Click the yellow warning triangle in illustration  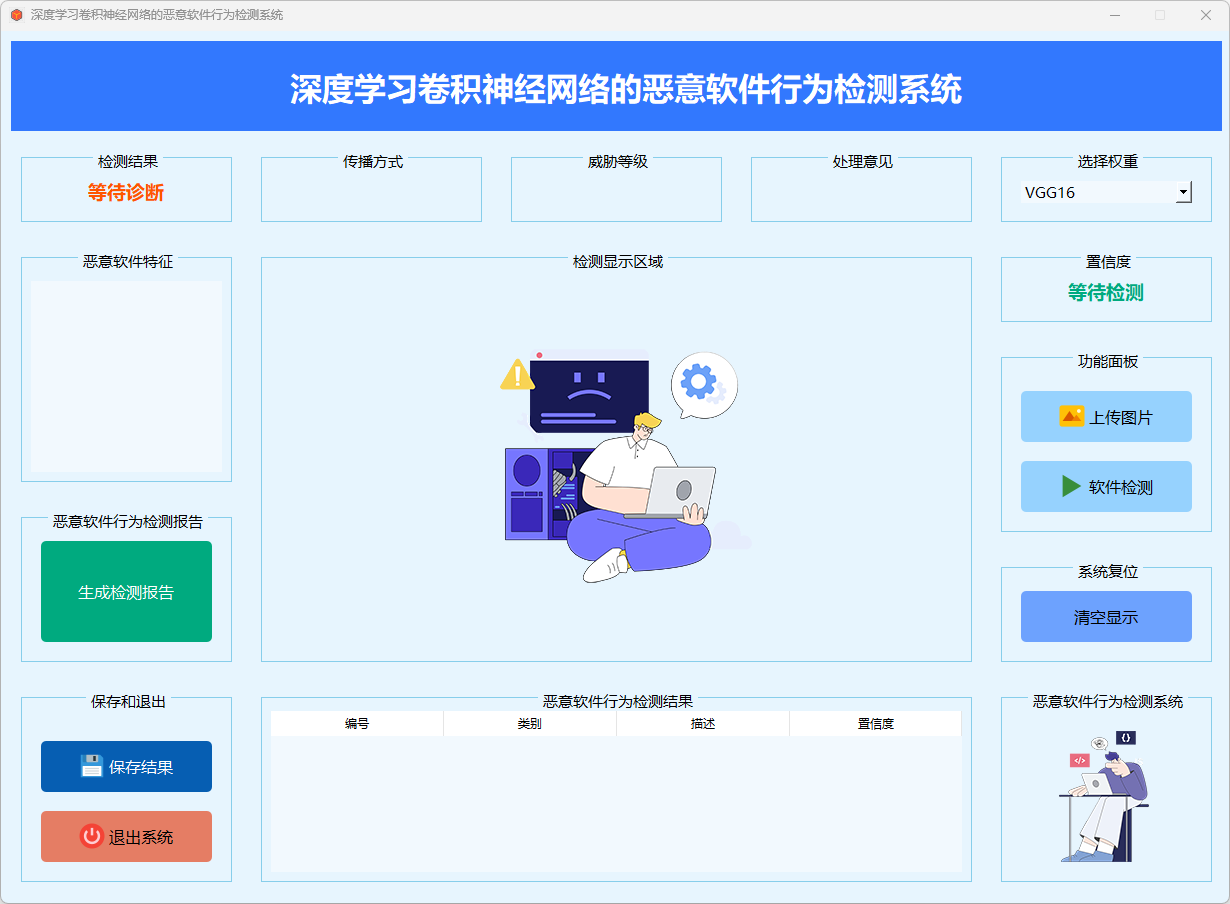click(x=517, y=375)
